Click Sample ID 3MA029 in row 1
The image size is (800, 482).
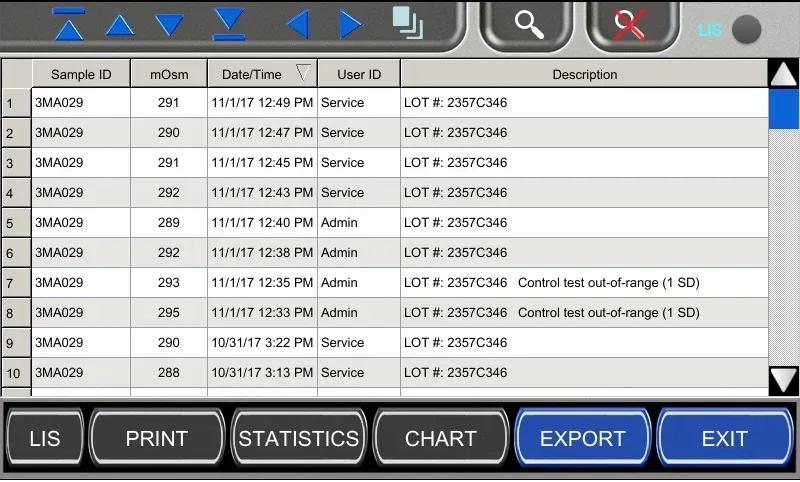click(x=81, y=103)
